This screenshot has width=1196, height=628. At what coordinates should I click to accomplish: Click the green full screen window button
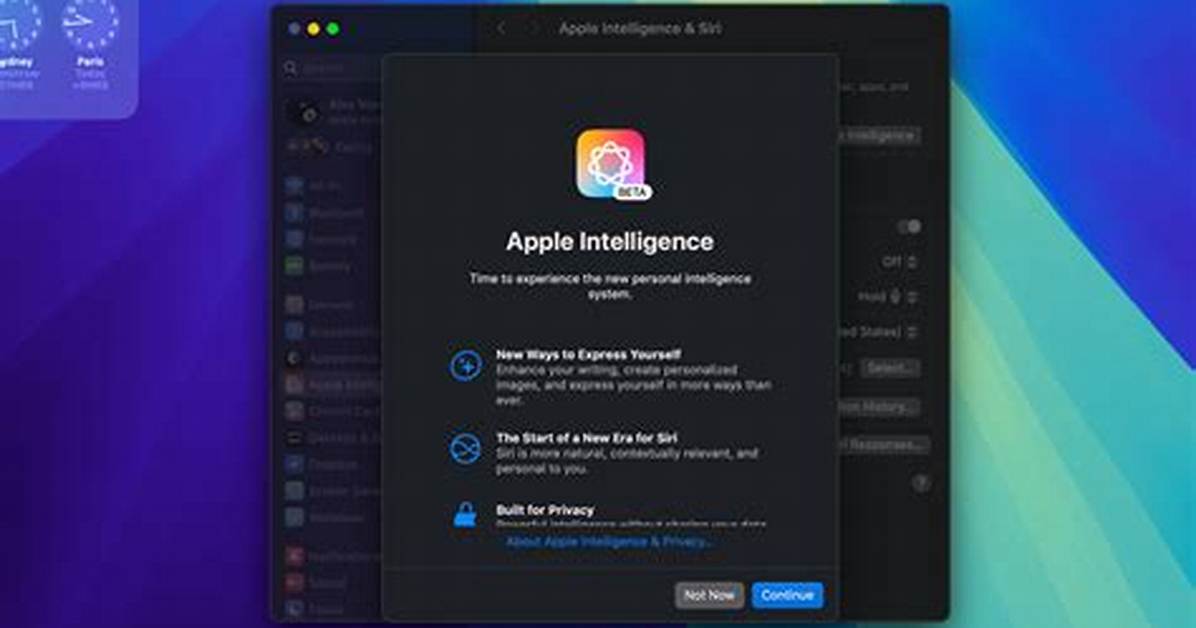click(x=333, y=29)
